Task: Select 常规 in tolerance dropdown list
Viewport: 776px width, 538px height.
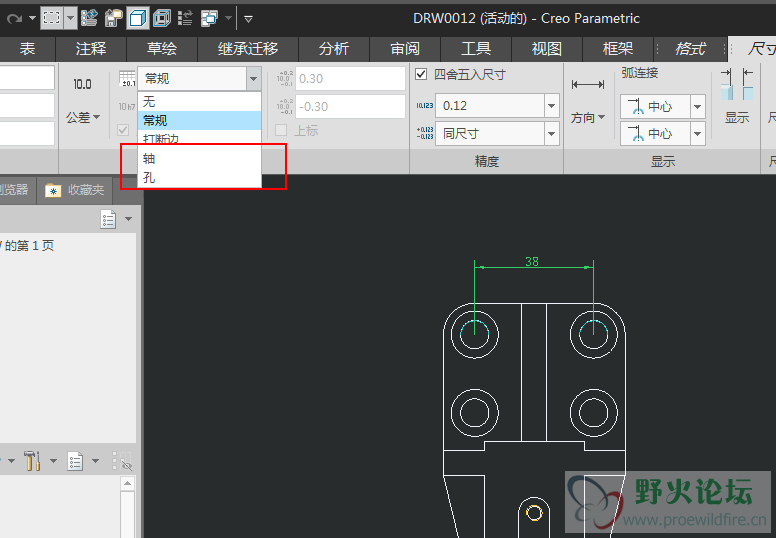Action: (x=199, y=120)
